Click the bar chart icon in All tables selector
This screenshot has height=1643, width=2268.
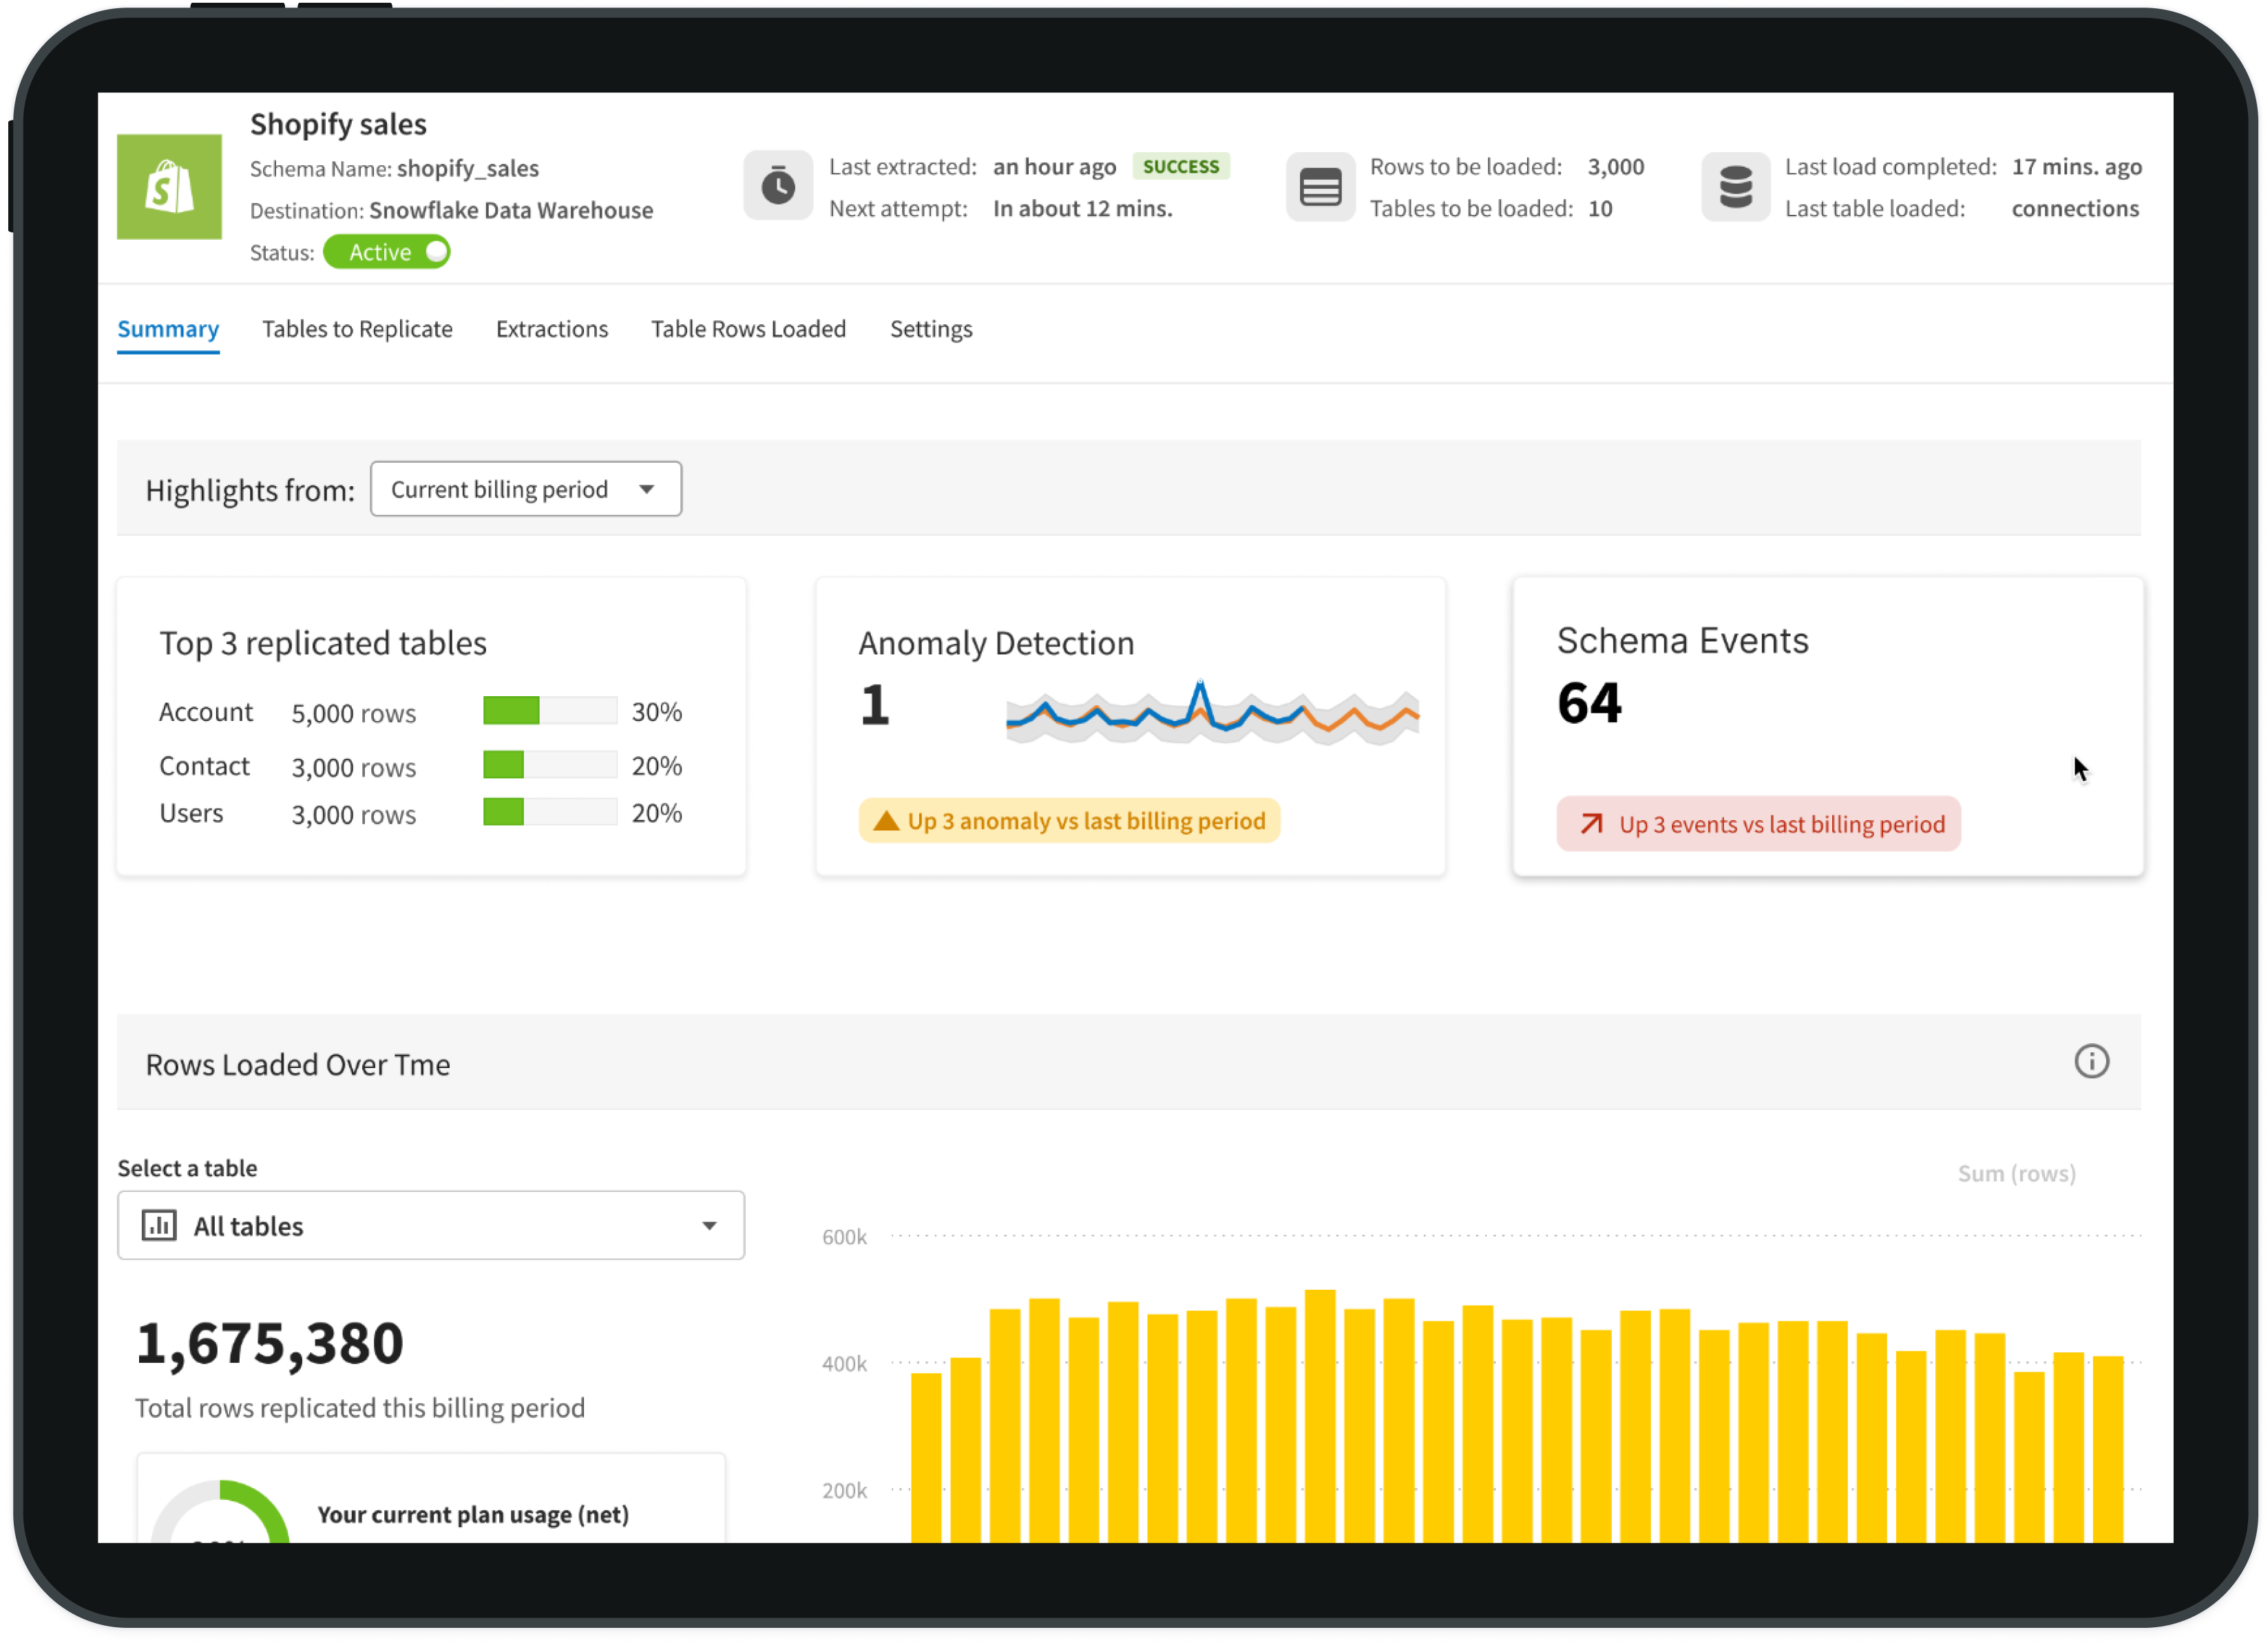(x=159, y=1225)
